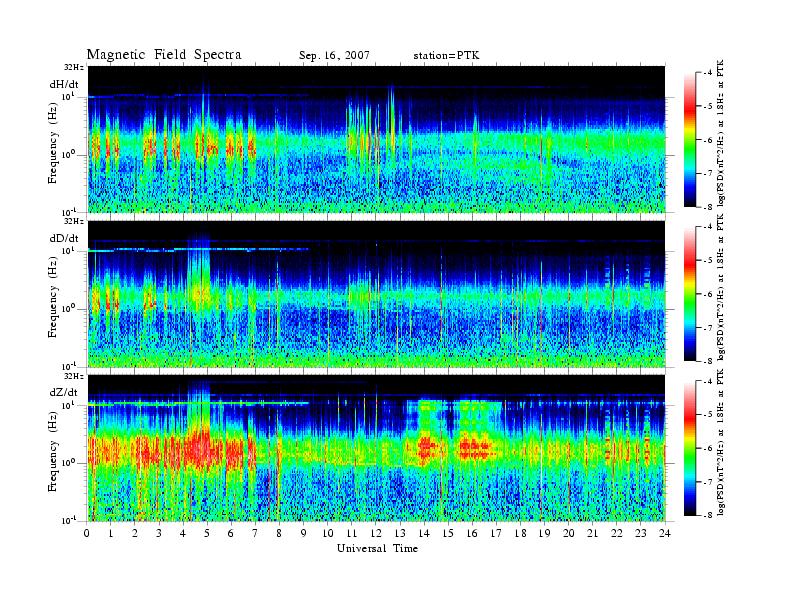Image resolution: width=792 pixels, height=612 pixels.
Task: Click time axis tick label "5"
Action: (x=207, y=533)
